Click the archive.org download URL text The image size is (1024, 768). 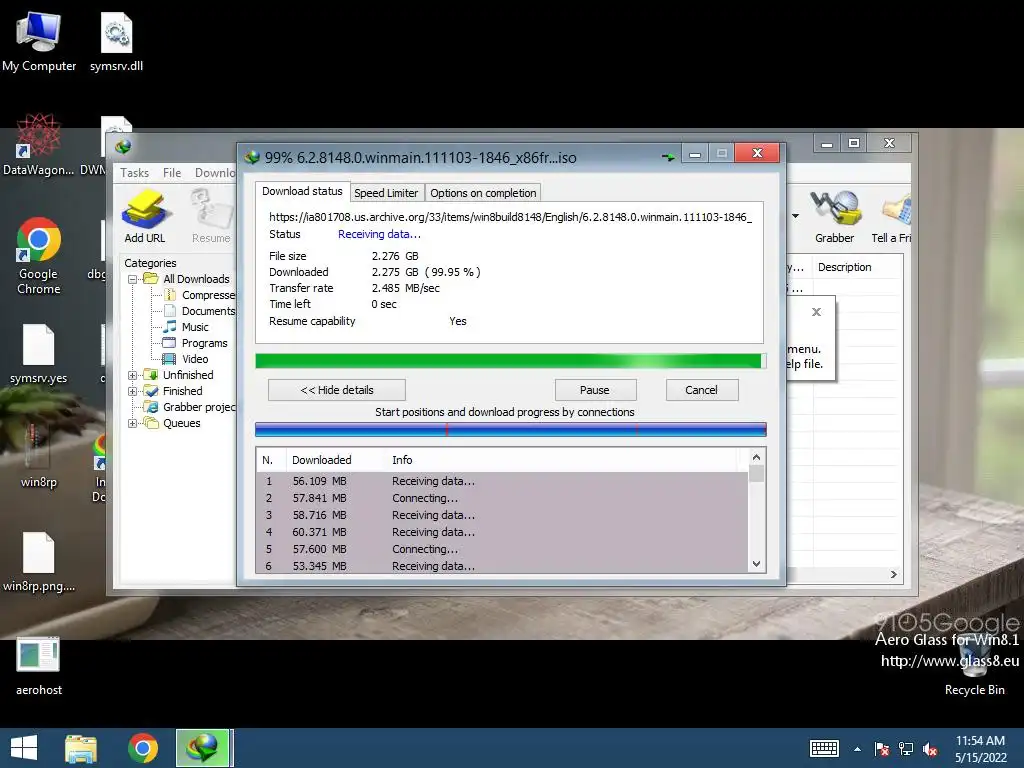(511, 217)
